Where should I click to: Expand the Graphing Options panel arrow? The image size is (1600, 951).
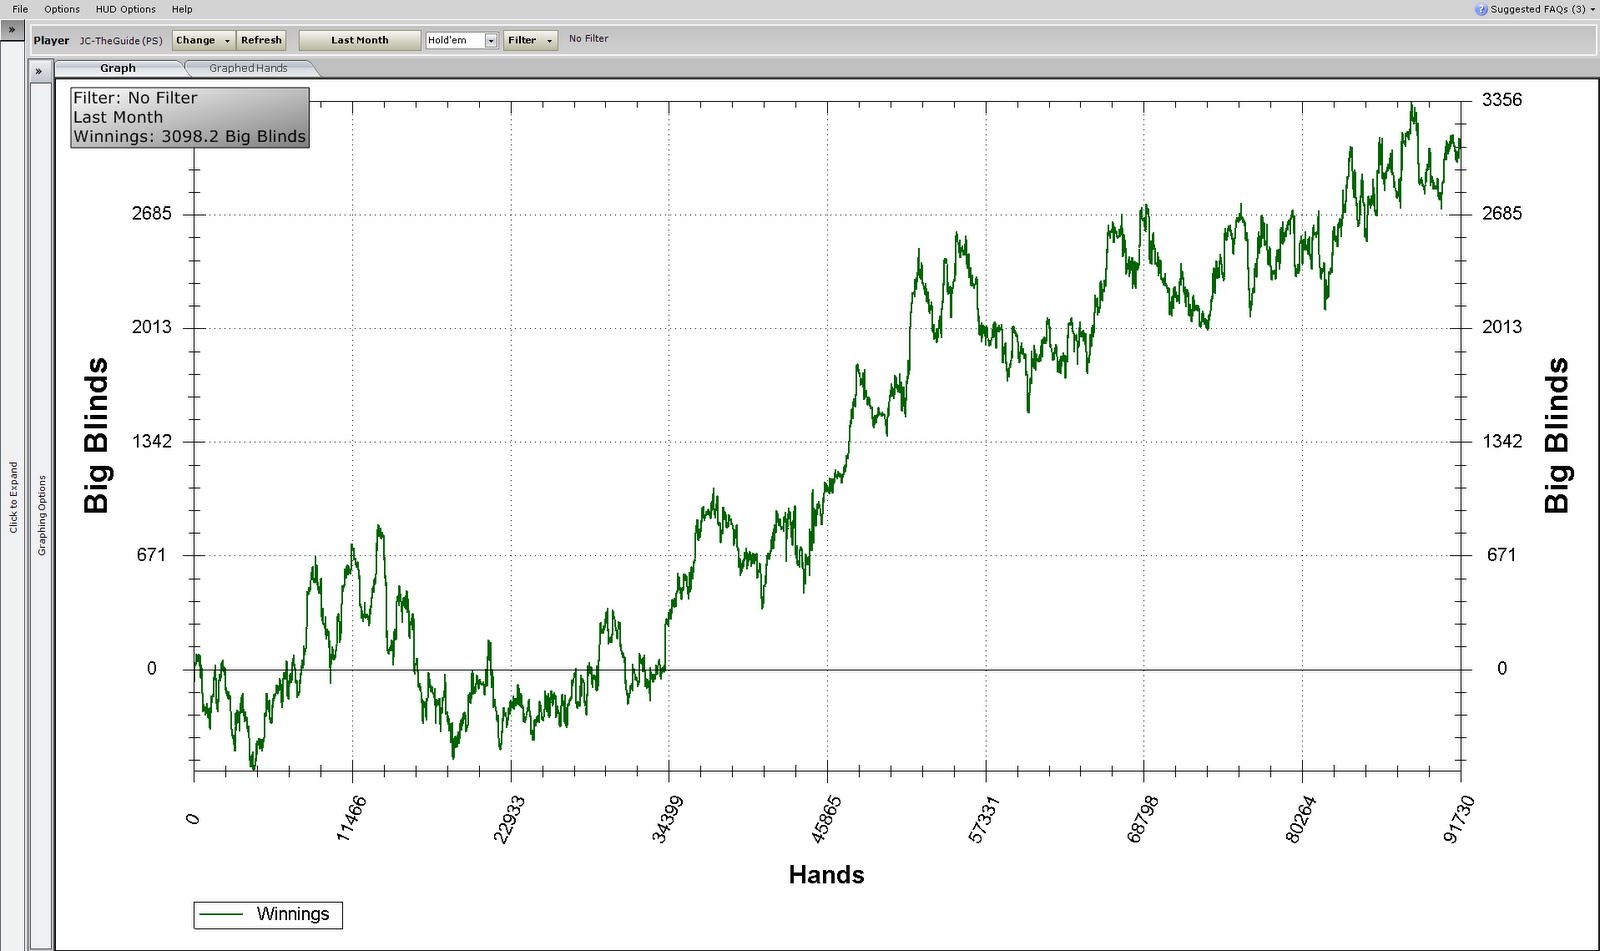[39, 71]
